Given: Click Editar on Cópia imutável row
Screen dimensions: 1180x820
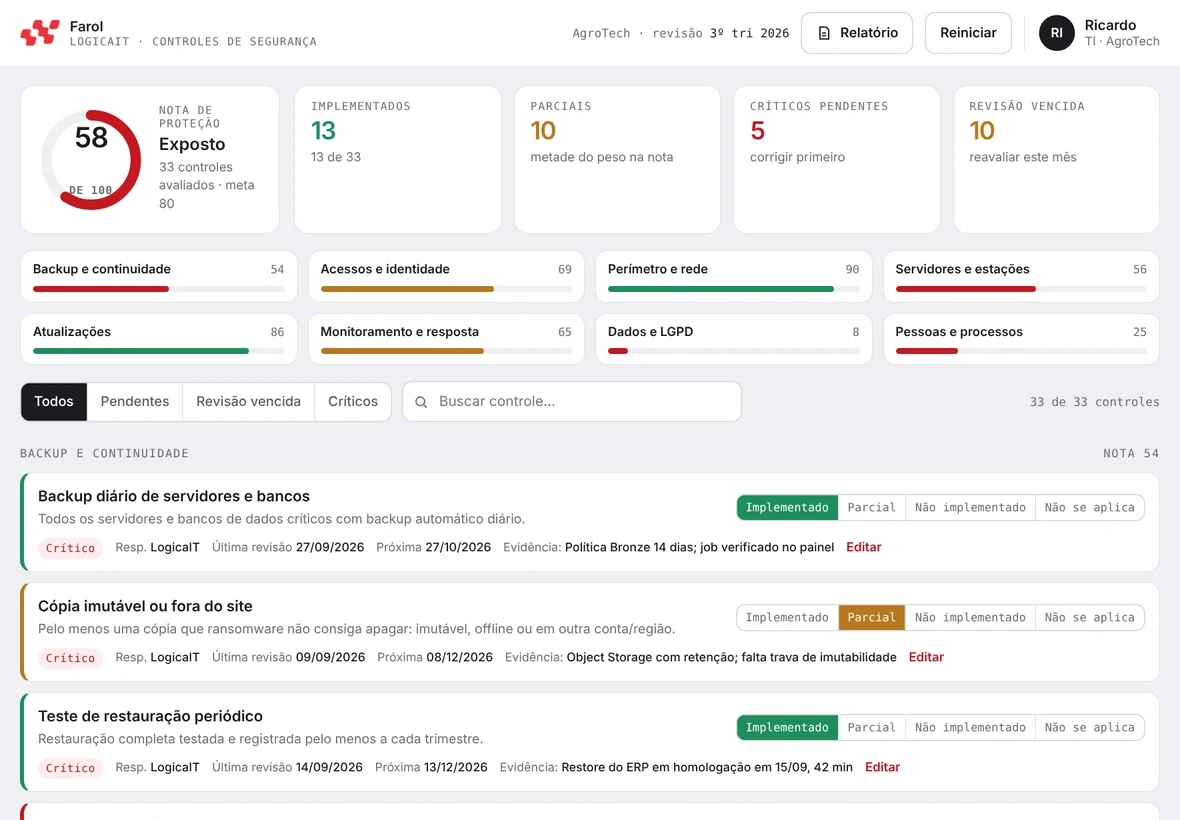Looking at the screenshot, I should click(926, 658).
